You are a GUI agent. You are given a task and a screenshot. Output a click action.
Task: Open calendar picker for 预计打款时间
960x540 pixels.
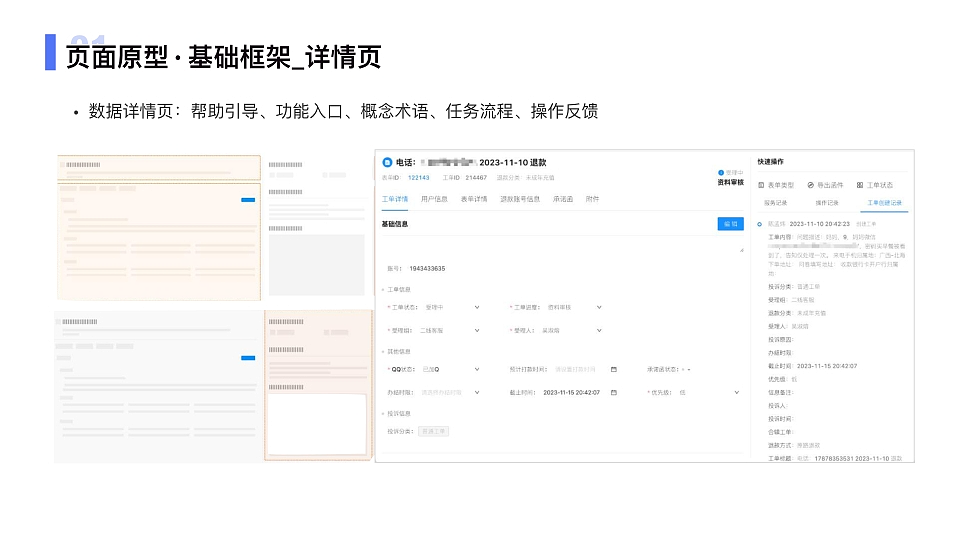613,369
